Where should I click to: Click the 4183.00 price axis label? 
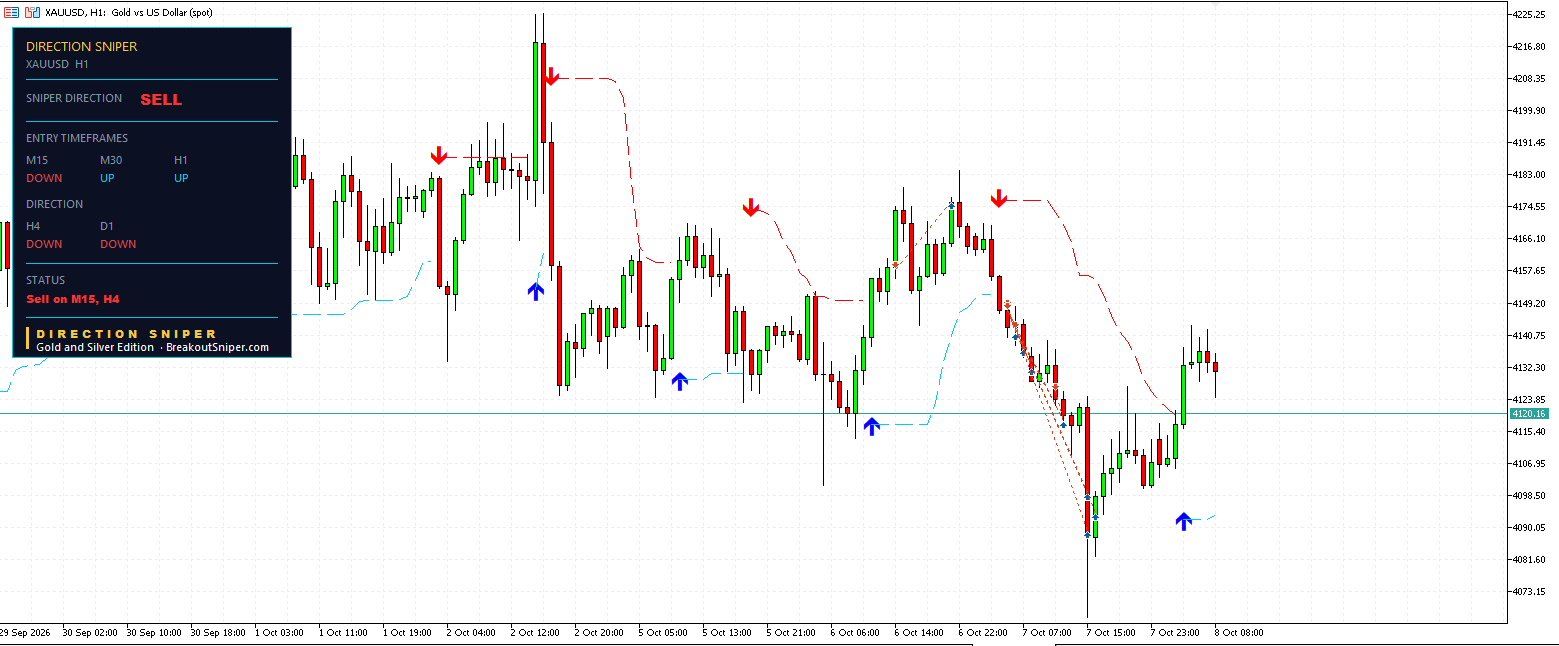pyautogui.click(x=1530, y=174)
